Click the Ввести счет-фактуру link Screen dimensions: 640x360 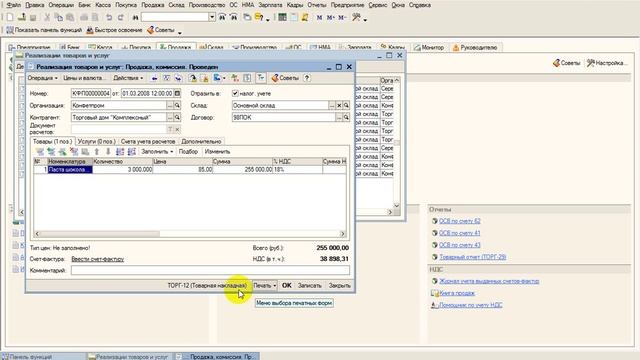pyautogui.click(x=98, y=259)
